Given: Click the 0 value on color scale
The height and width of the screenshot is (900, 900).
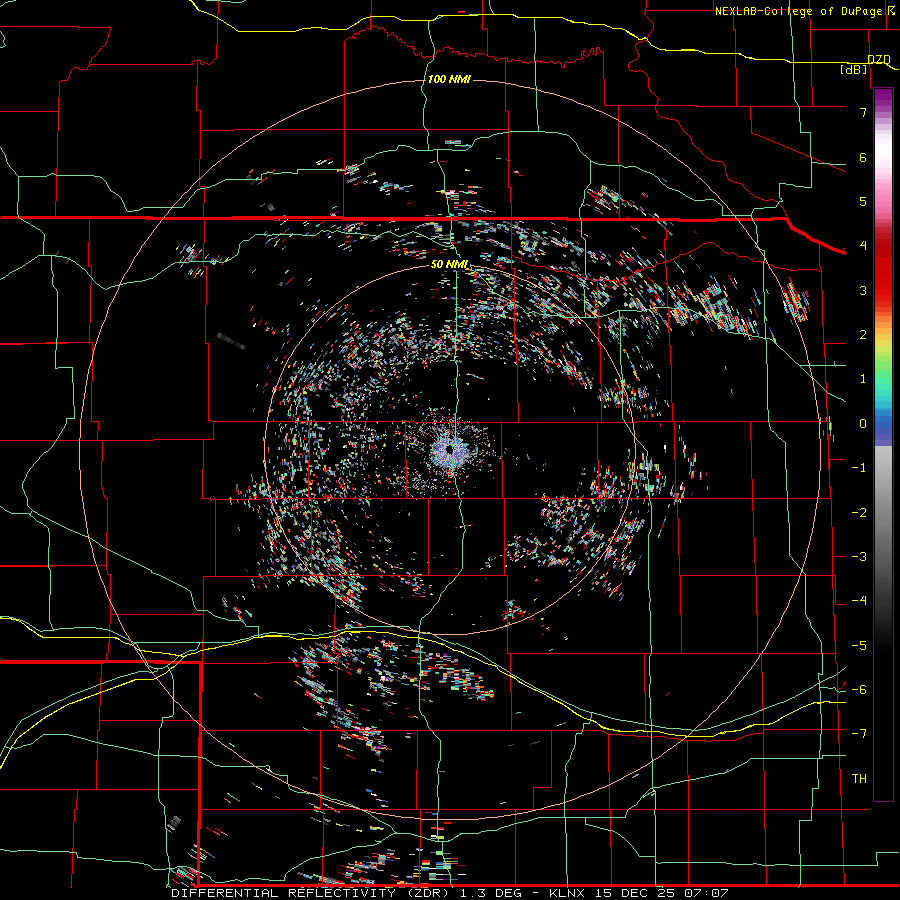Looking at the screenshot, I should pos(863,424).
